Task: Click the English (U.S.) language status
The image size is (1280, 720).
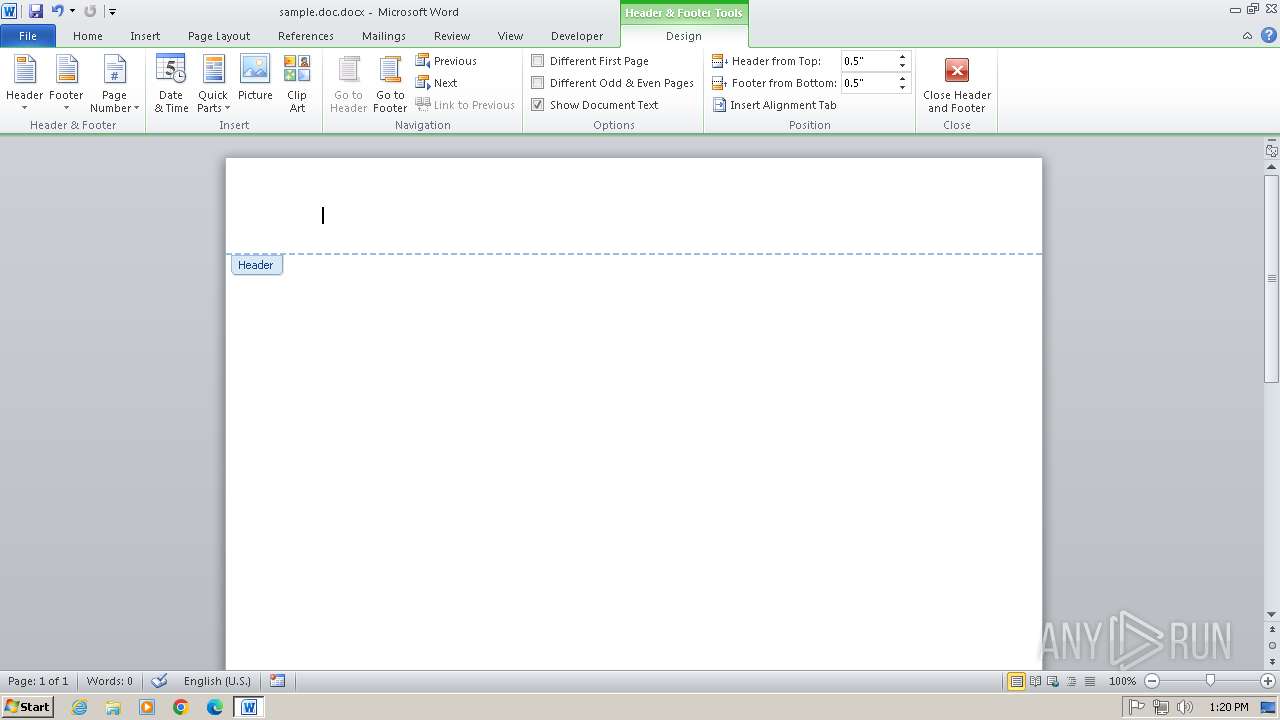Action: [217, 681]
